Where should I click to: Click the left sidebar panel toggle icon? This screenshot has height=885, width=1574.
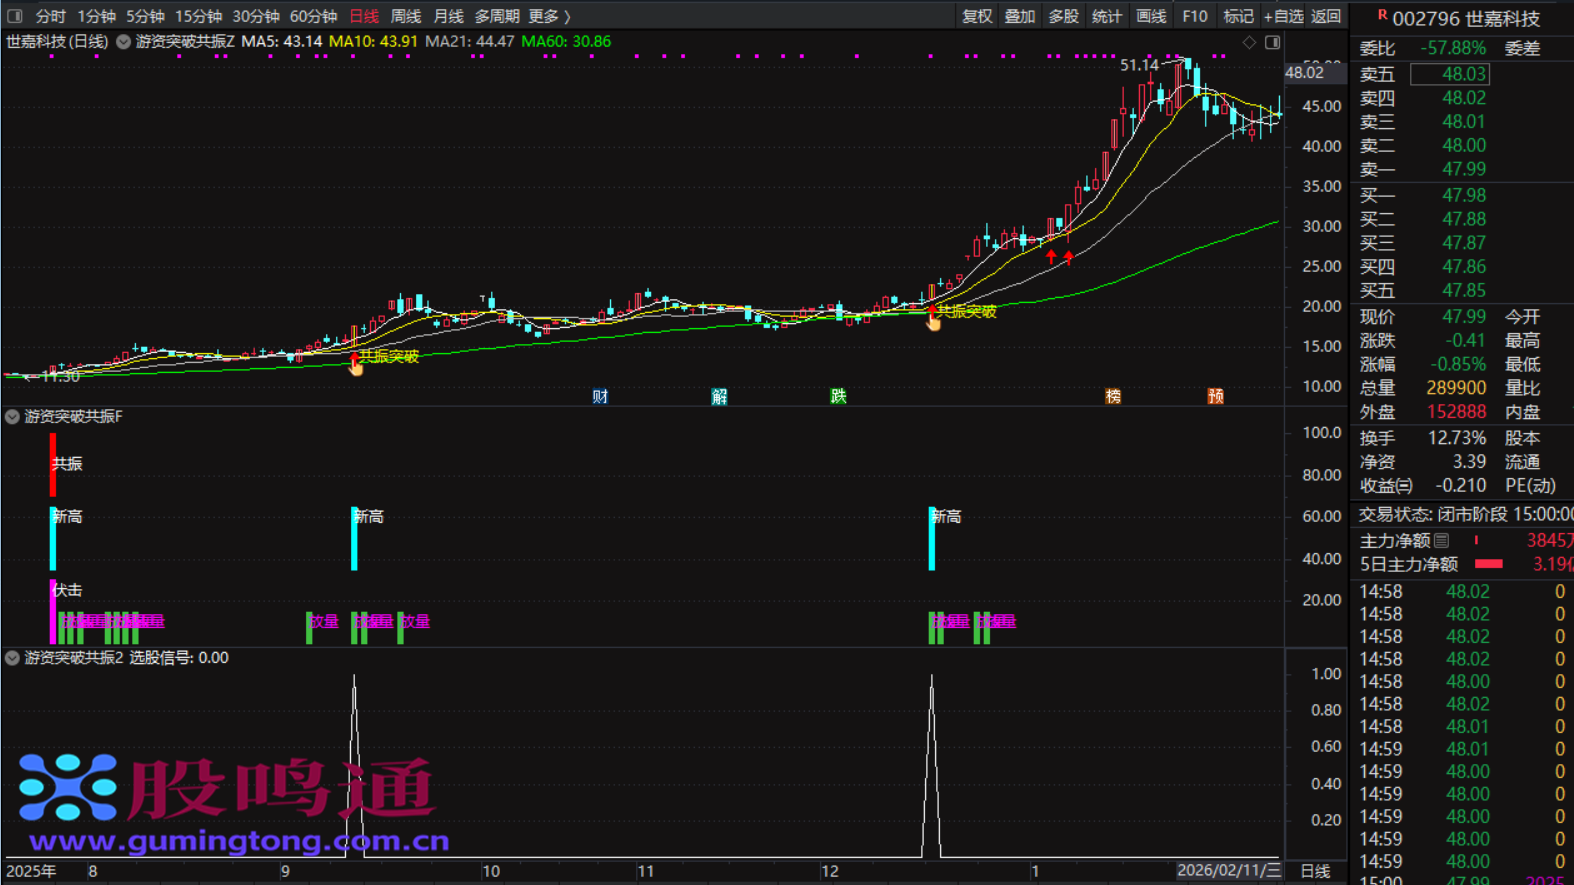click(x=14, y=16)
